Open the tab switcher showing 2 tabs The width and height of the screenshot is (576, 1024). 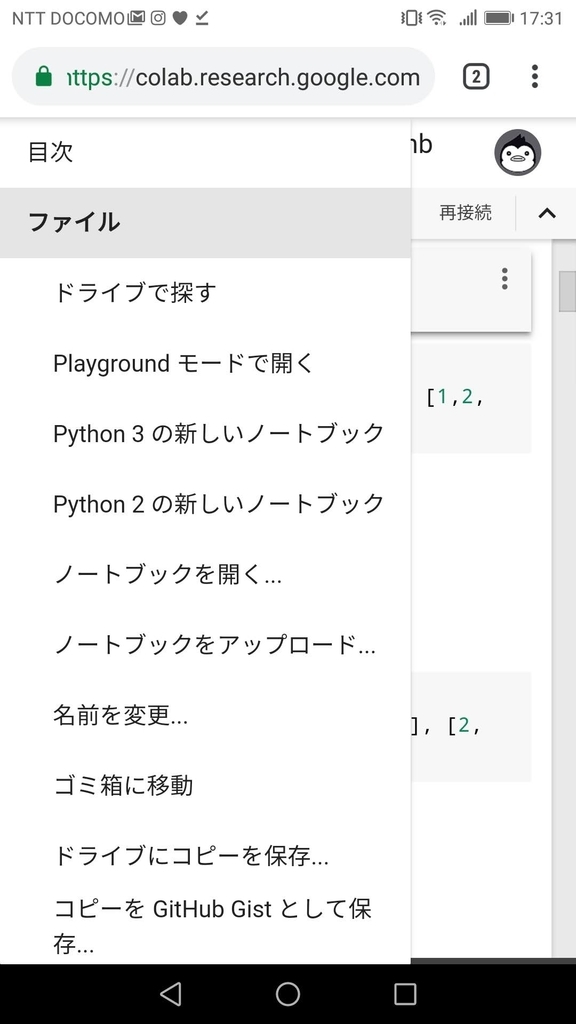coord(476,77)
